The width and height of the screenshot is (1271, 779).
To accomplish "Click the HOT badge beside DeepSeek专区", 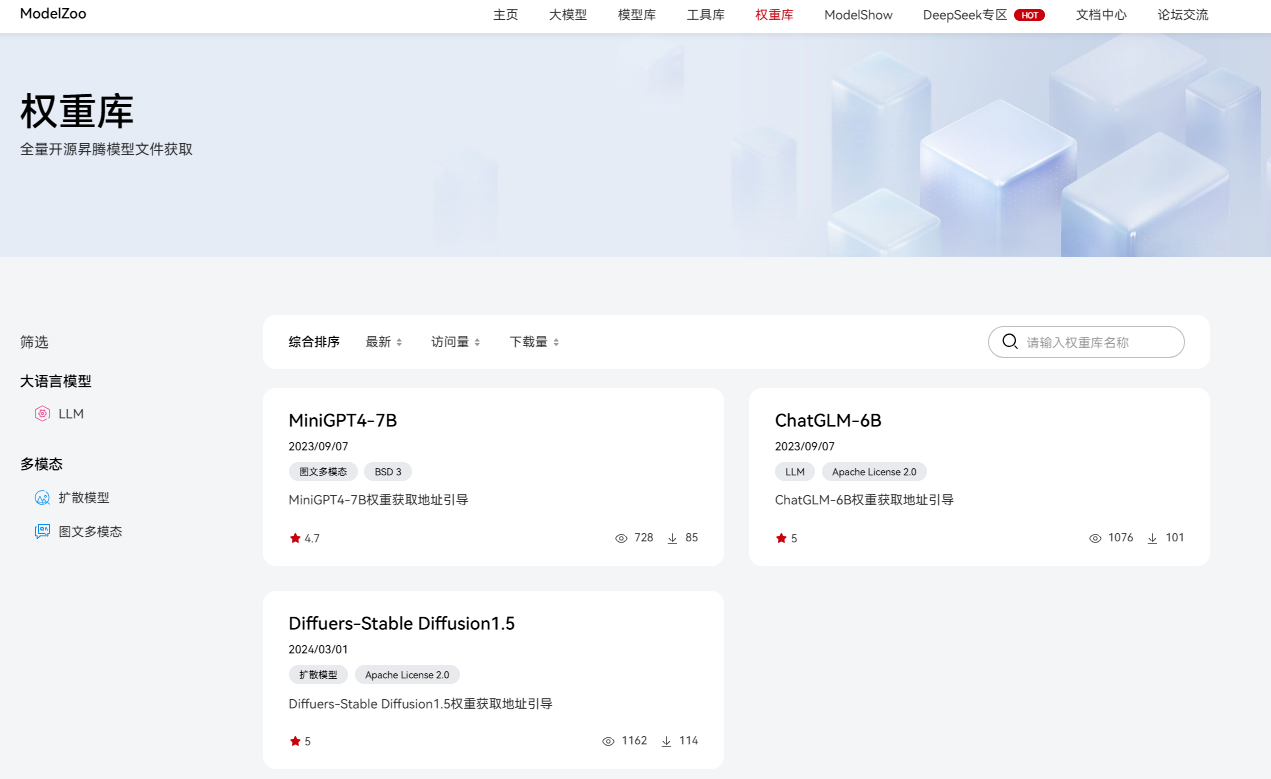I will click(x=1029, y=15).
